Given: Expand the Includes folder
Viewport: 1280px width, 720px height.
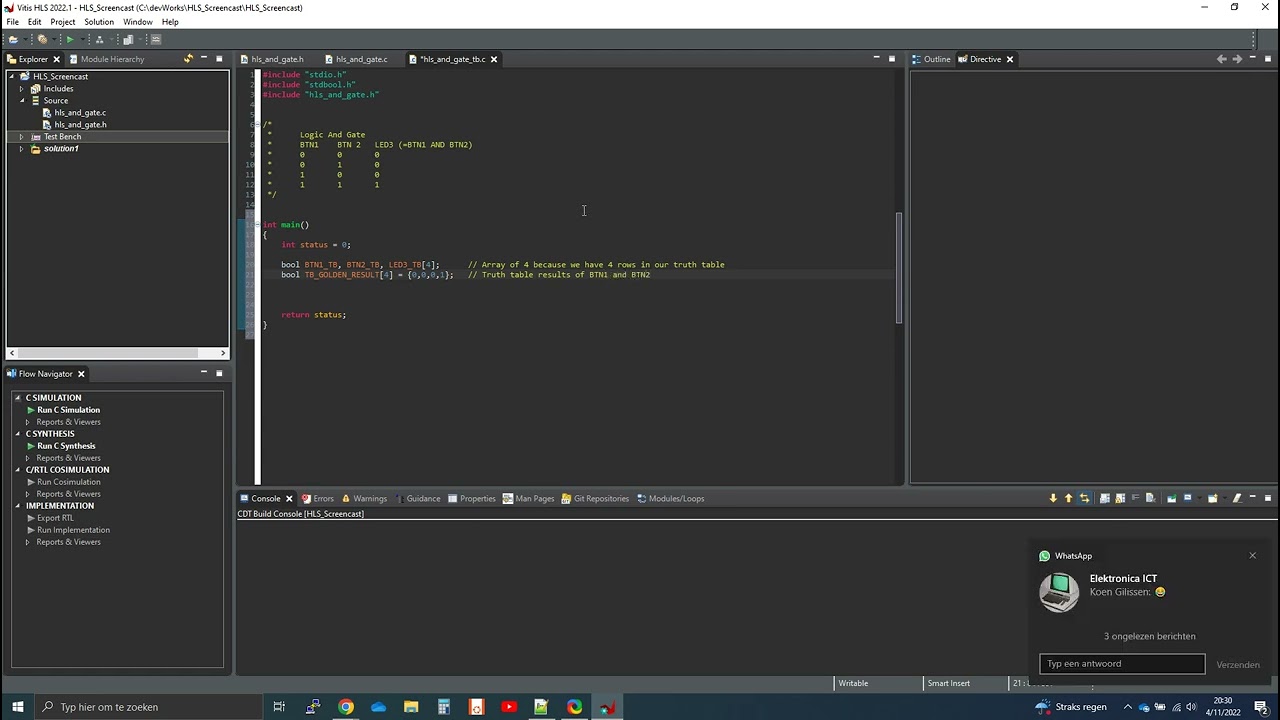Looking at the screenshot, I should [x=21, y=89].
